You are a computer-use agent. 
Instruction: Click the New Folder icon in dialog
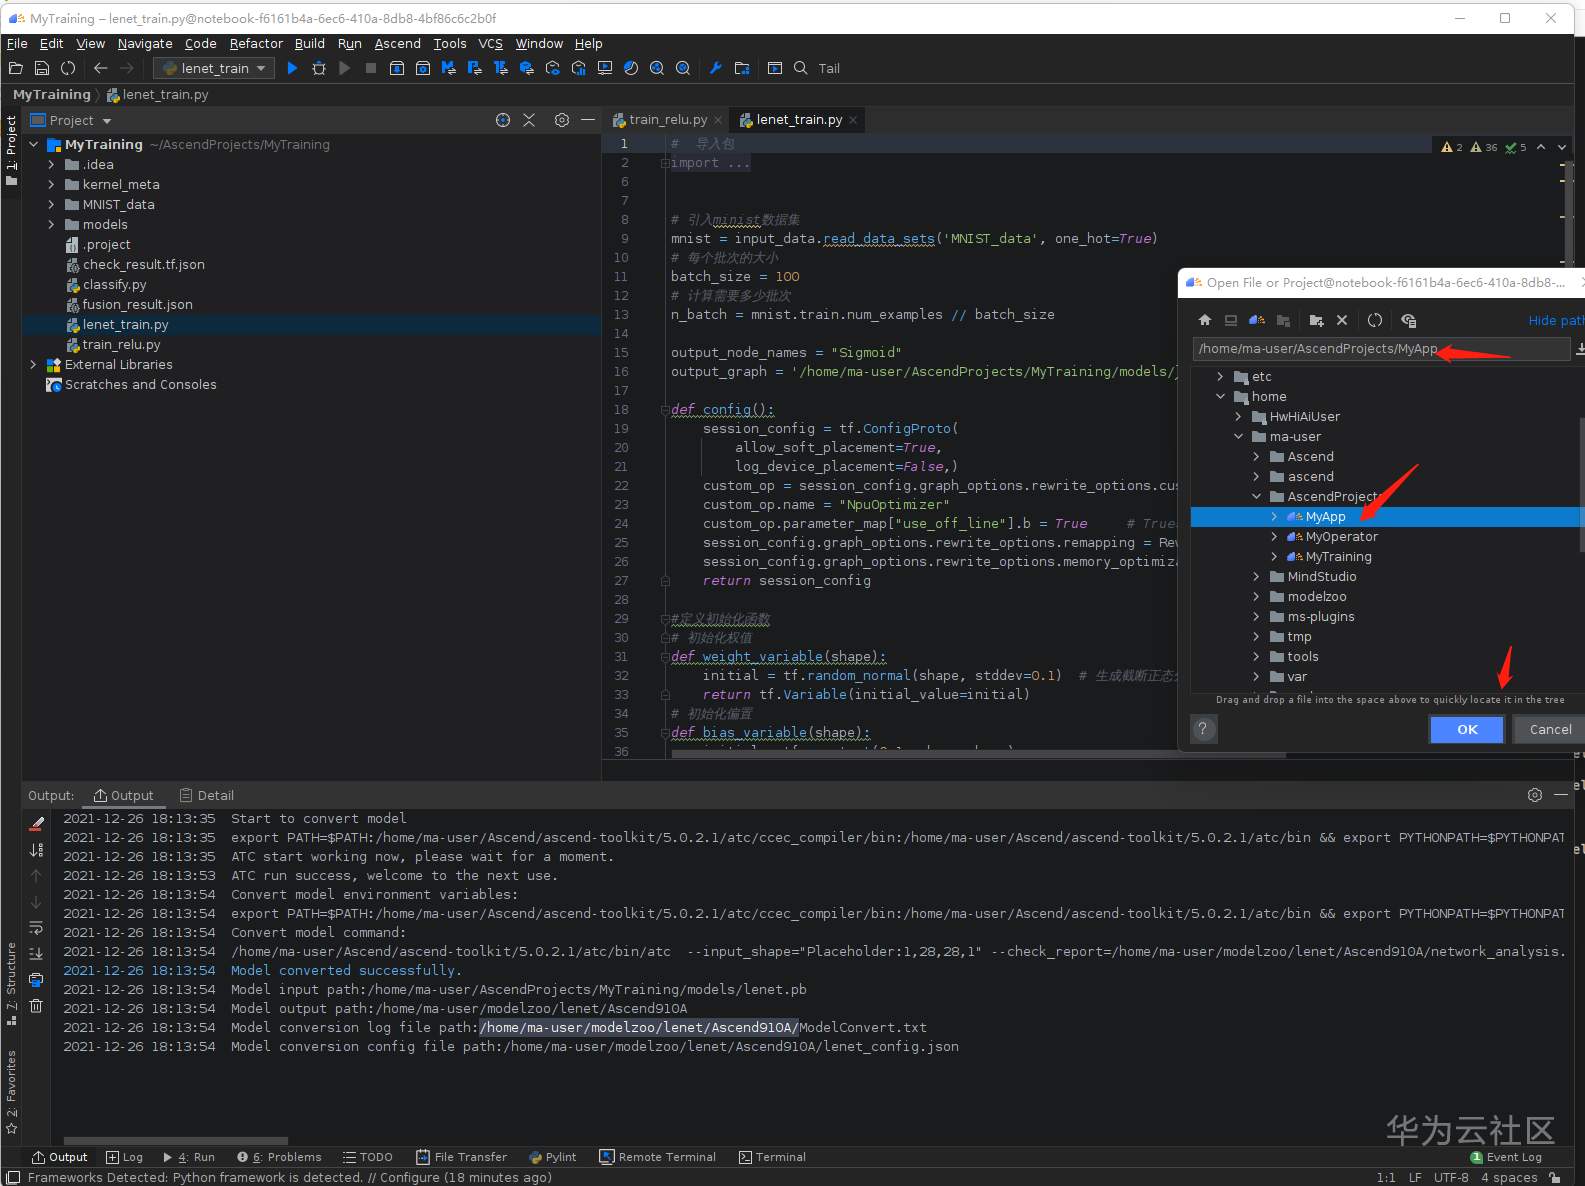[x=1316, y=320]
